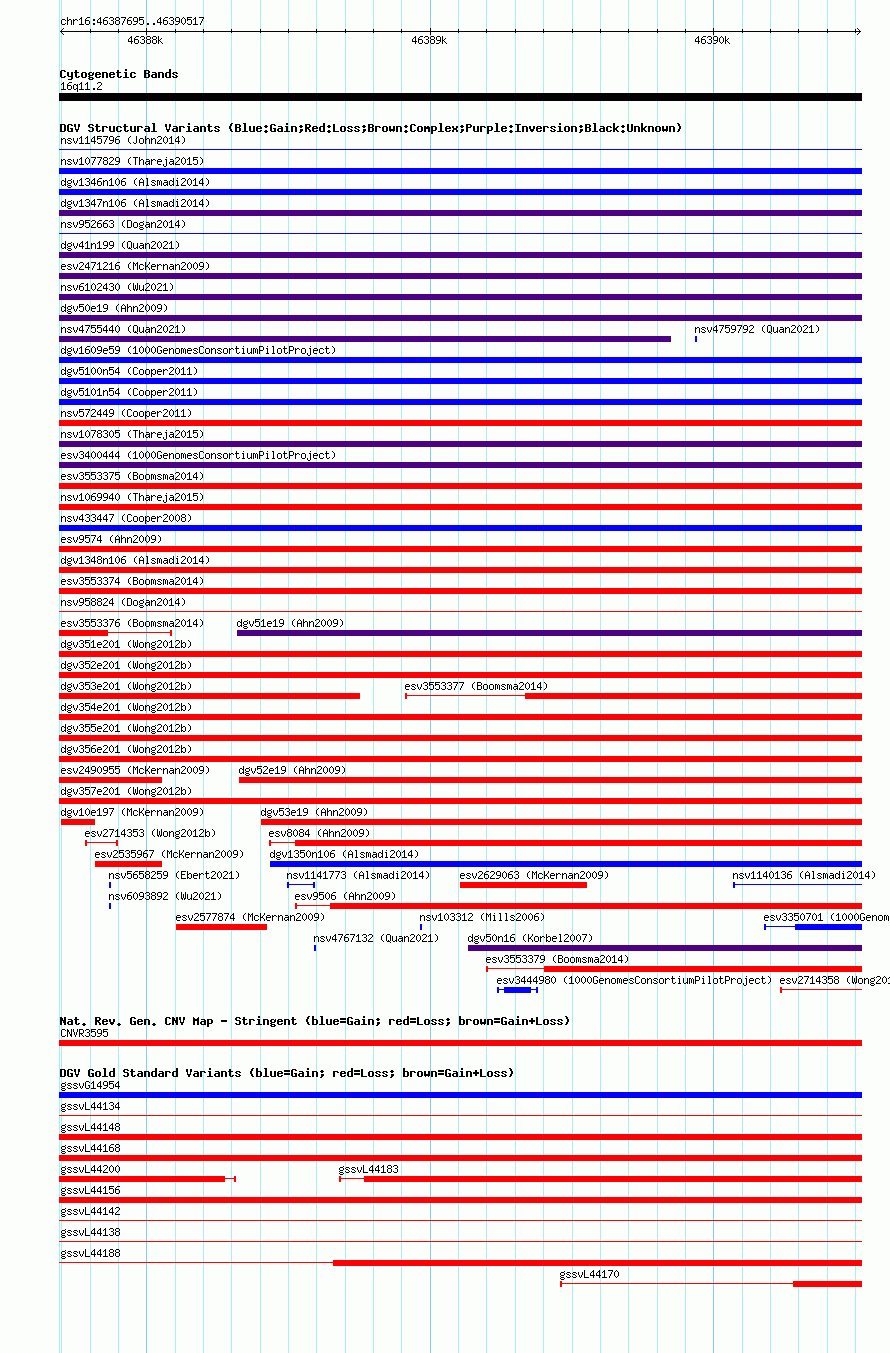Open nsv433447 (Cooper2008) variant
Image resolution: width=890 pixels, height=1353 pixels.
[126, 518]
